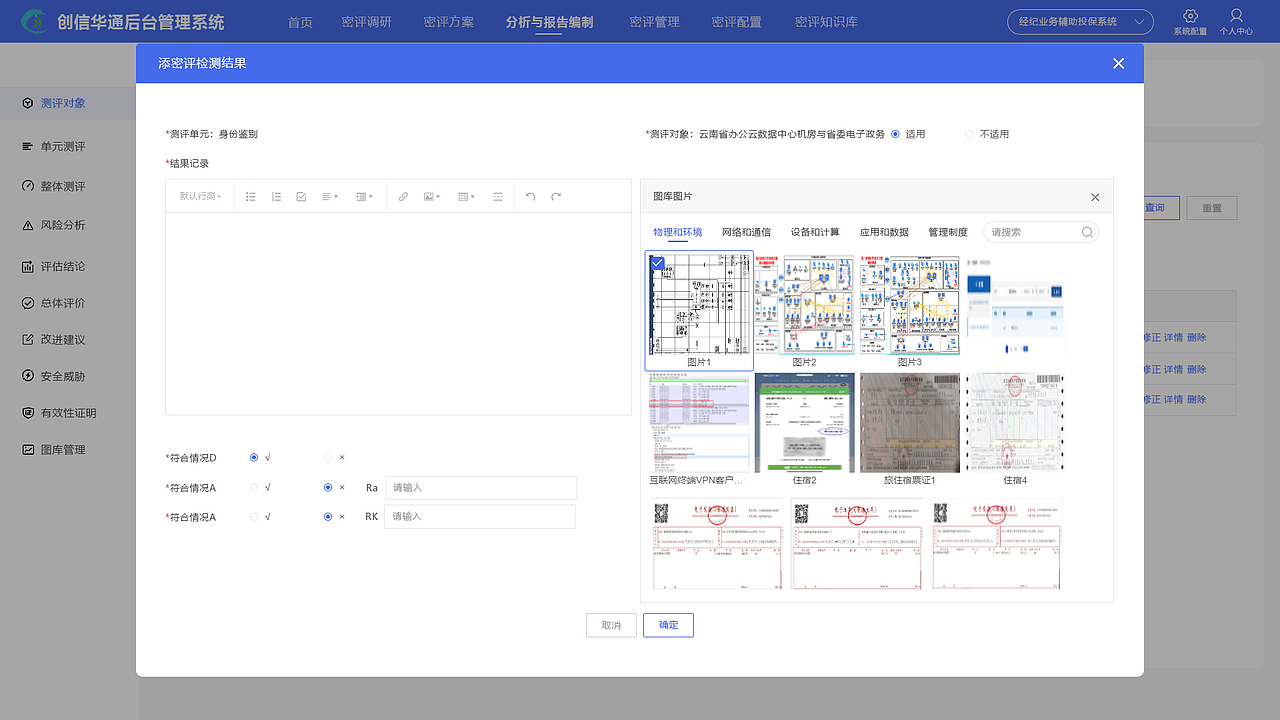Open the insert image icon
The image size is (1280, 720).
coord(429,196)
